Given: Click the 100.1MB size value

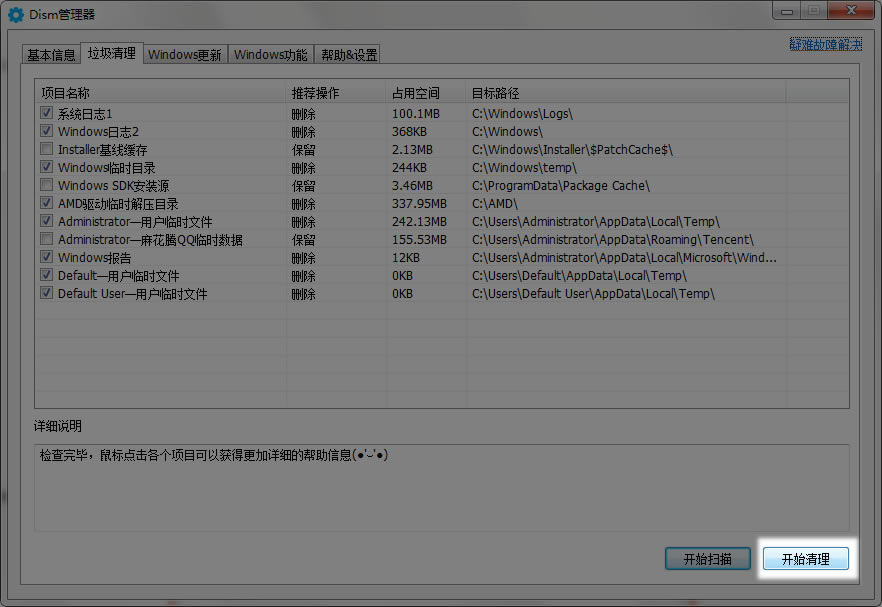Looking at the screenshot, I should [x=416, y=114].
